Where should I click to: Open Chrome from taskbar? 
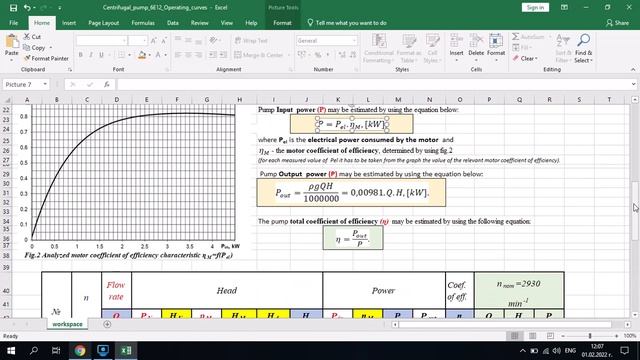80,351
